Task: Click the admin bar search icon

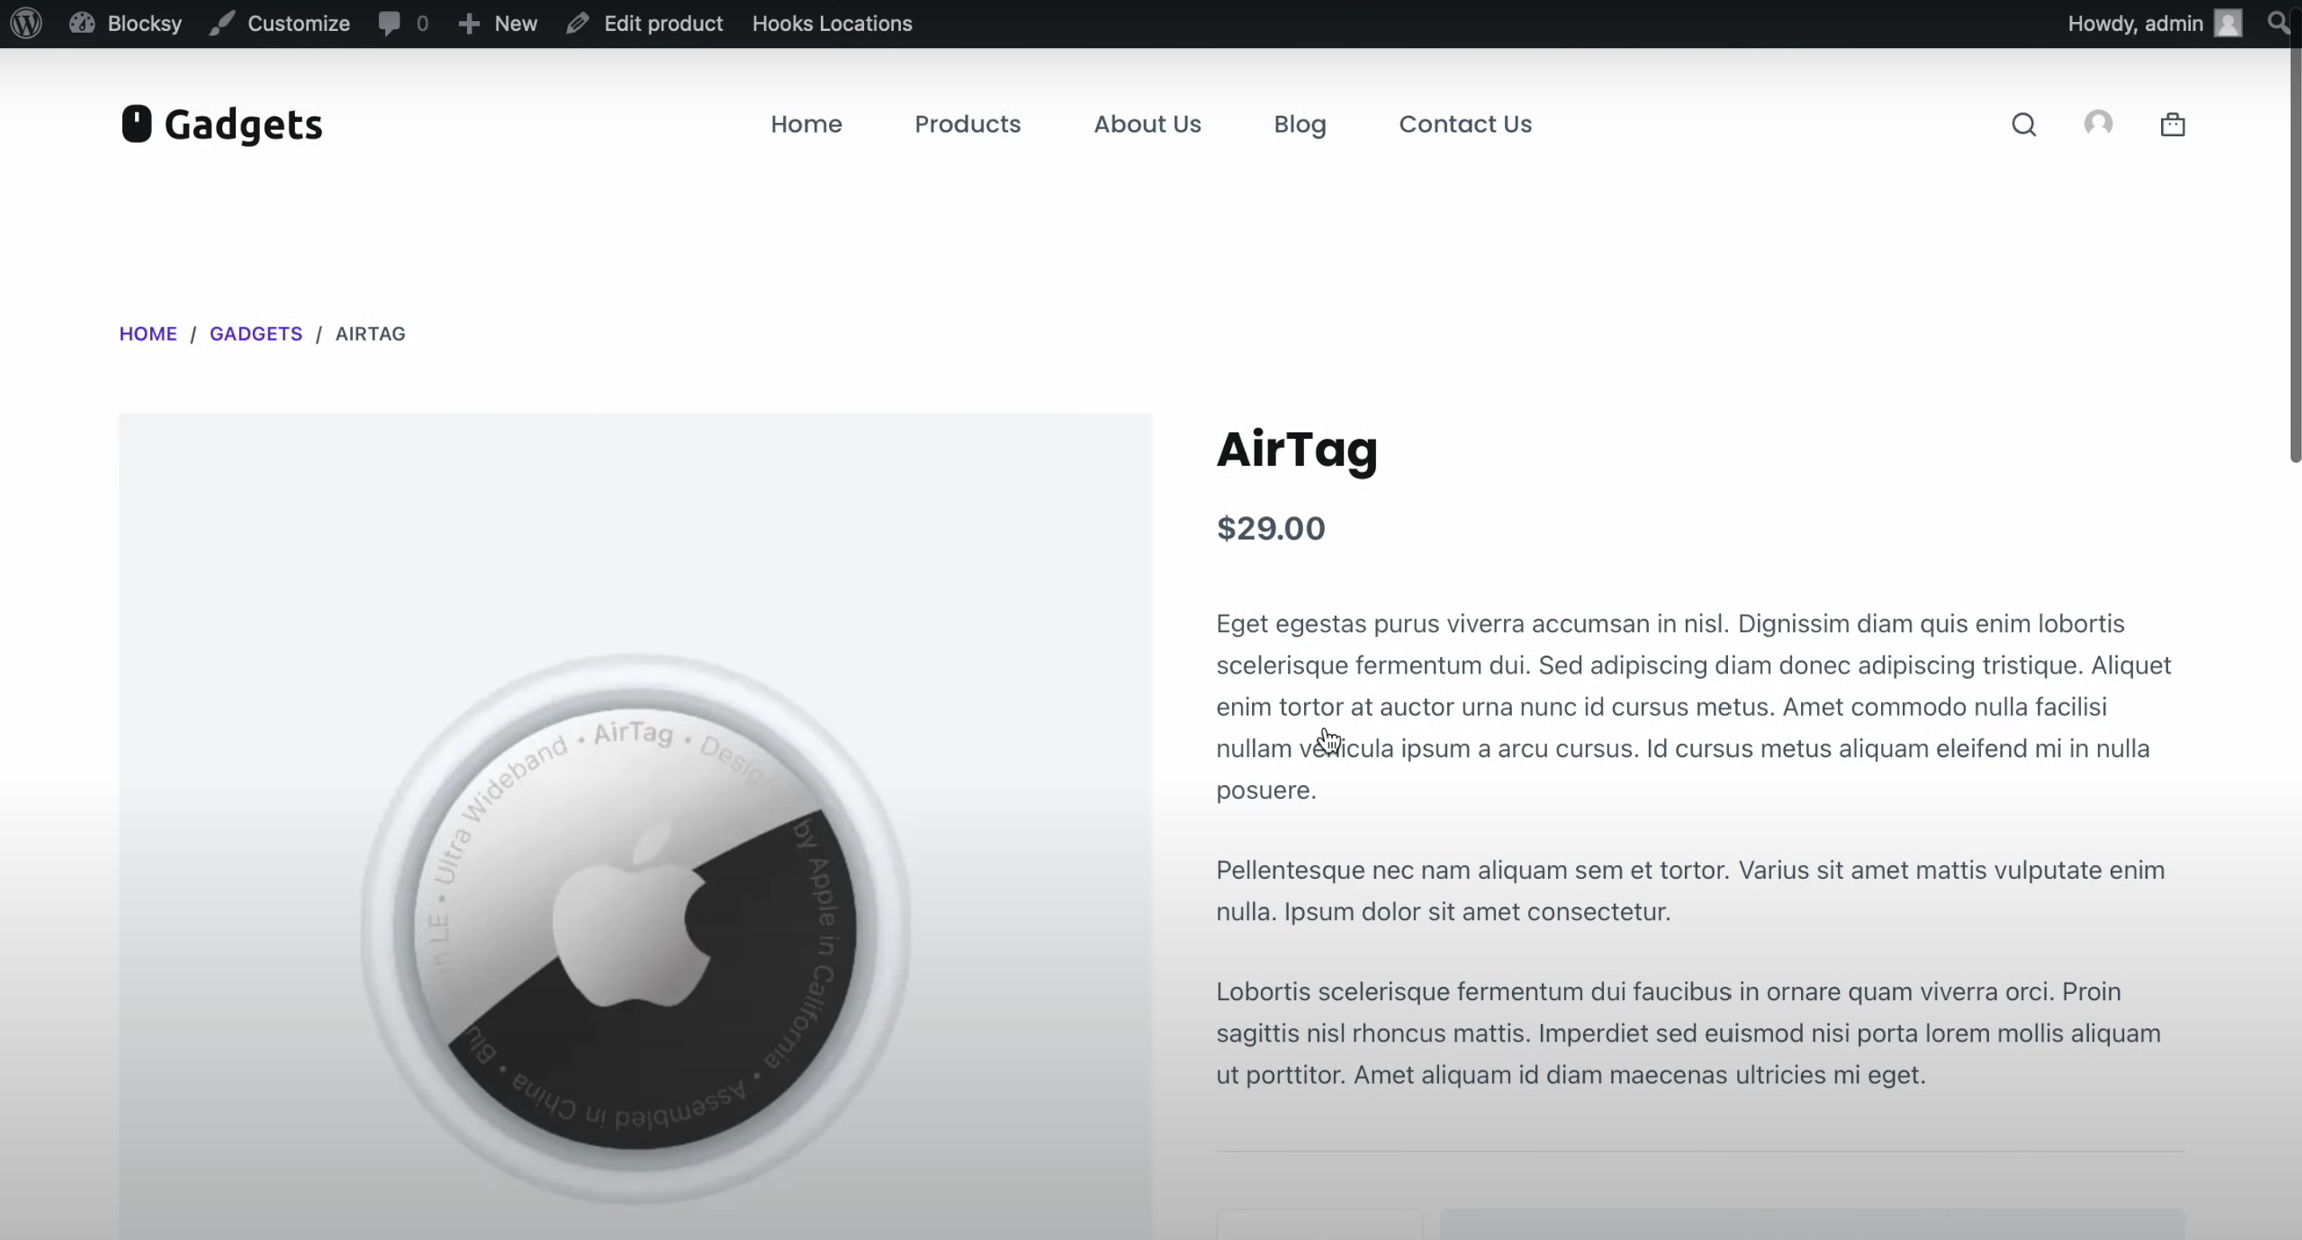Action: (2279, 23)
